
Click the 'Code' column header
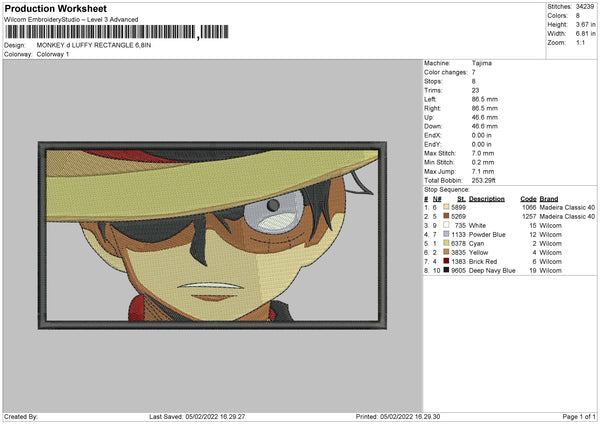coord(528,199)
